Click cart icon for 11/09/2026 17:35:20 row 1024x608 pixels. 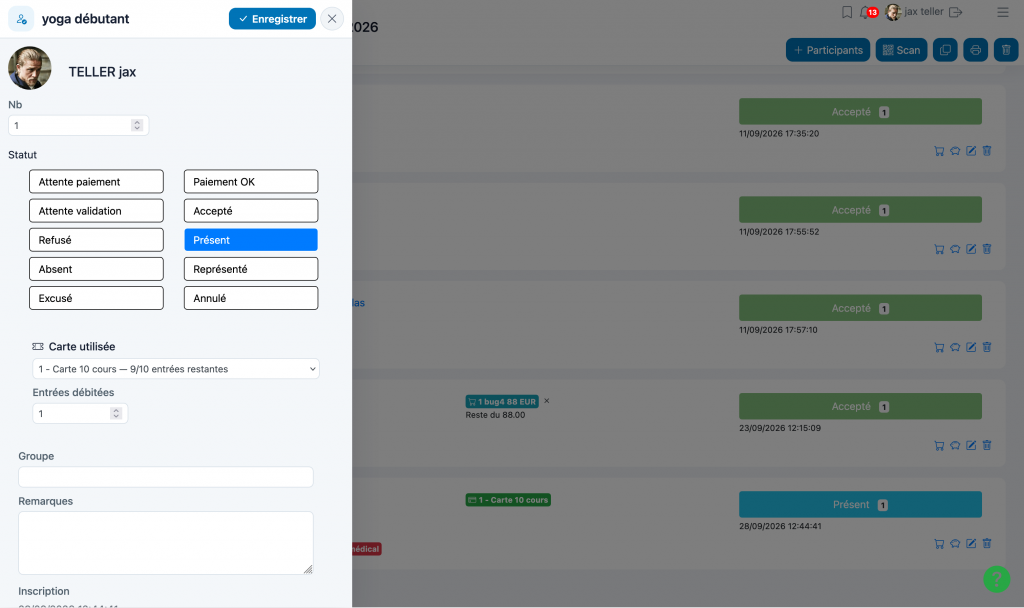939,151
